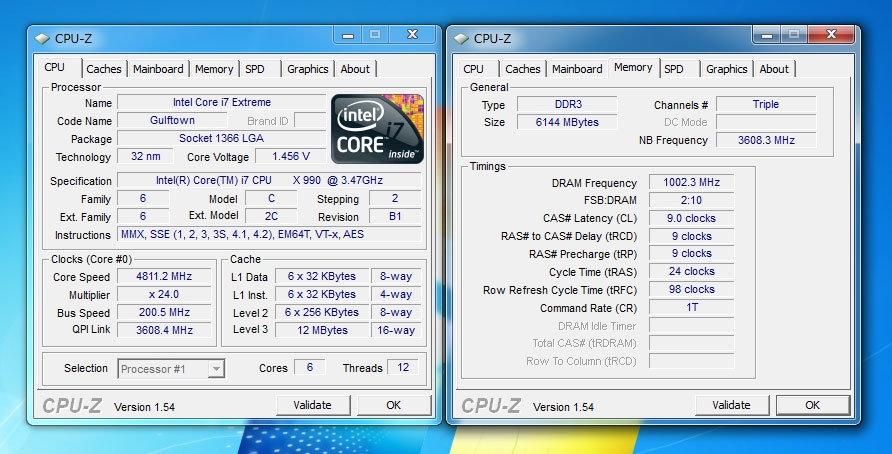The width and height of the screenshot is (892, 454).
Task: Click the Multiplier value x 24.0
Action: [164, 295]
